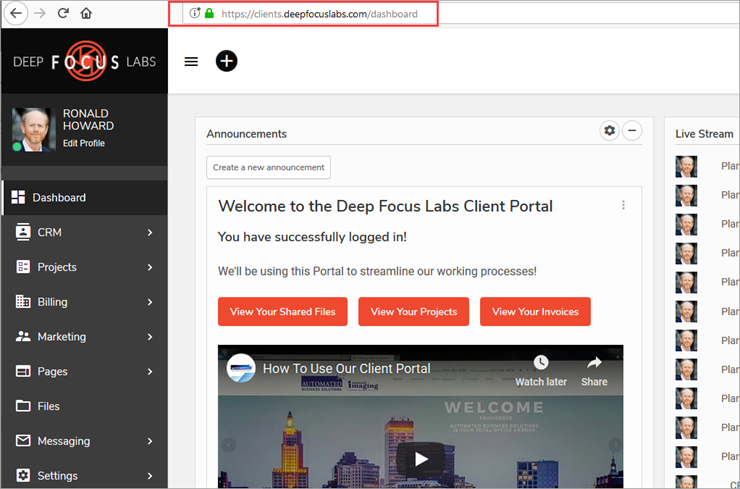Click the browser back arrow
The image size is (740, 489).
coord(16,13)
